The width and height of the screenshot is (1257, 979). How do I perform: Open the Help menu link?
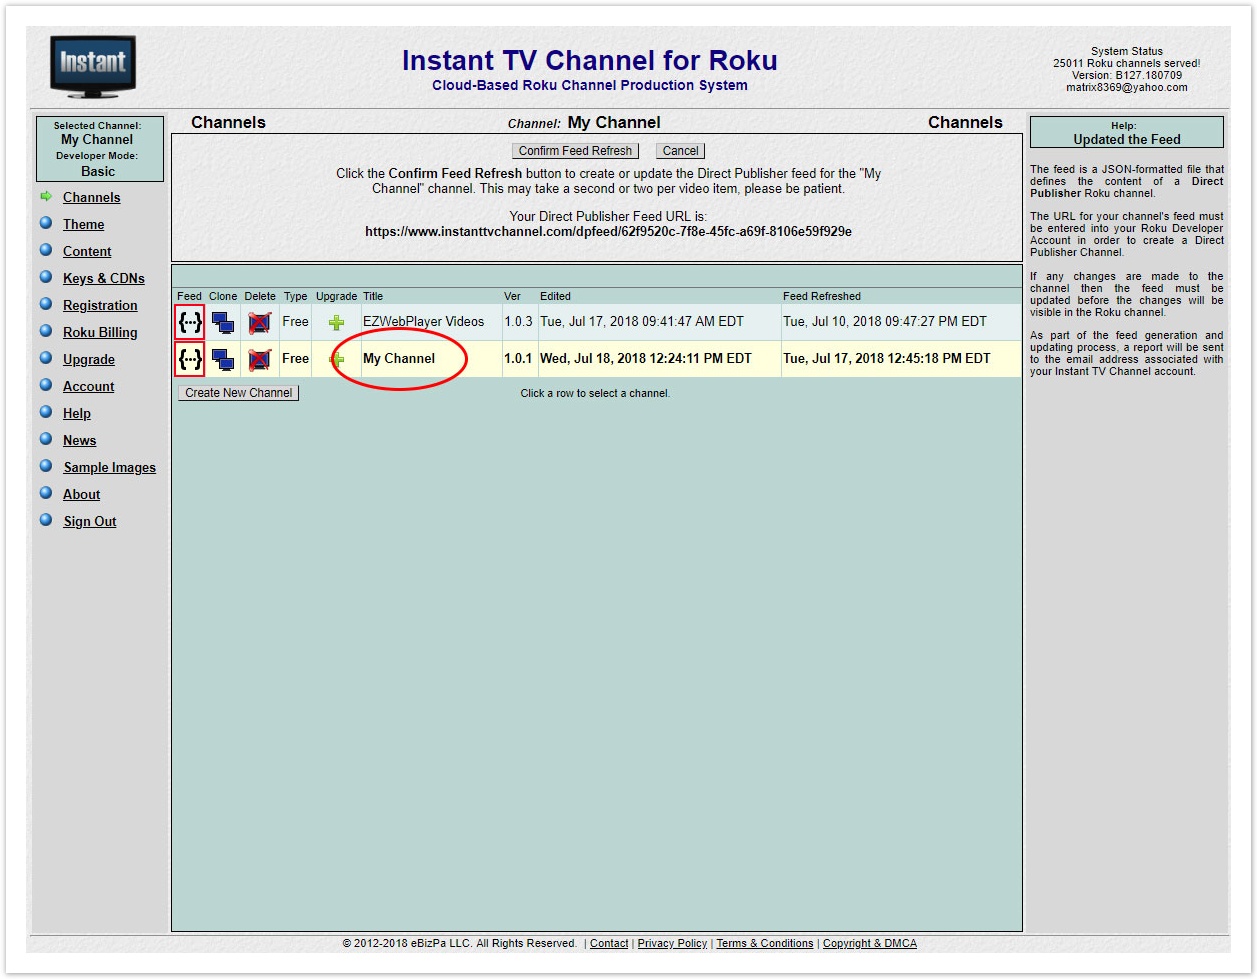(x=77, y=414)
